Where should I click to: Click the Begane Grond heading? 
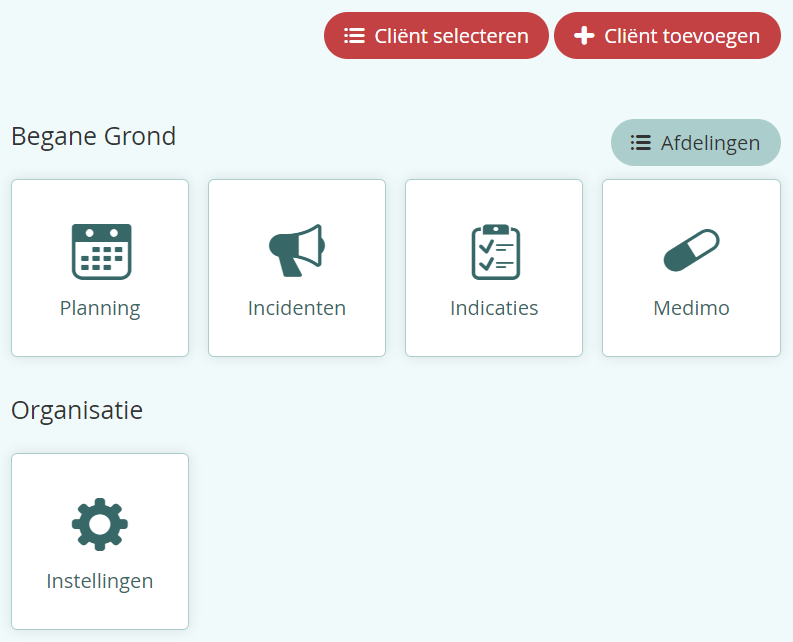[x=93, y=136]
